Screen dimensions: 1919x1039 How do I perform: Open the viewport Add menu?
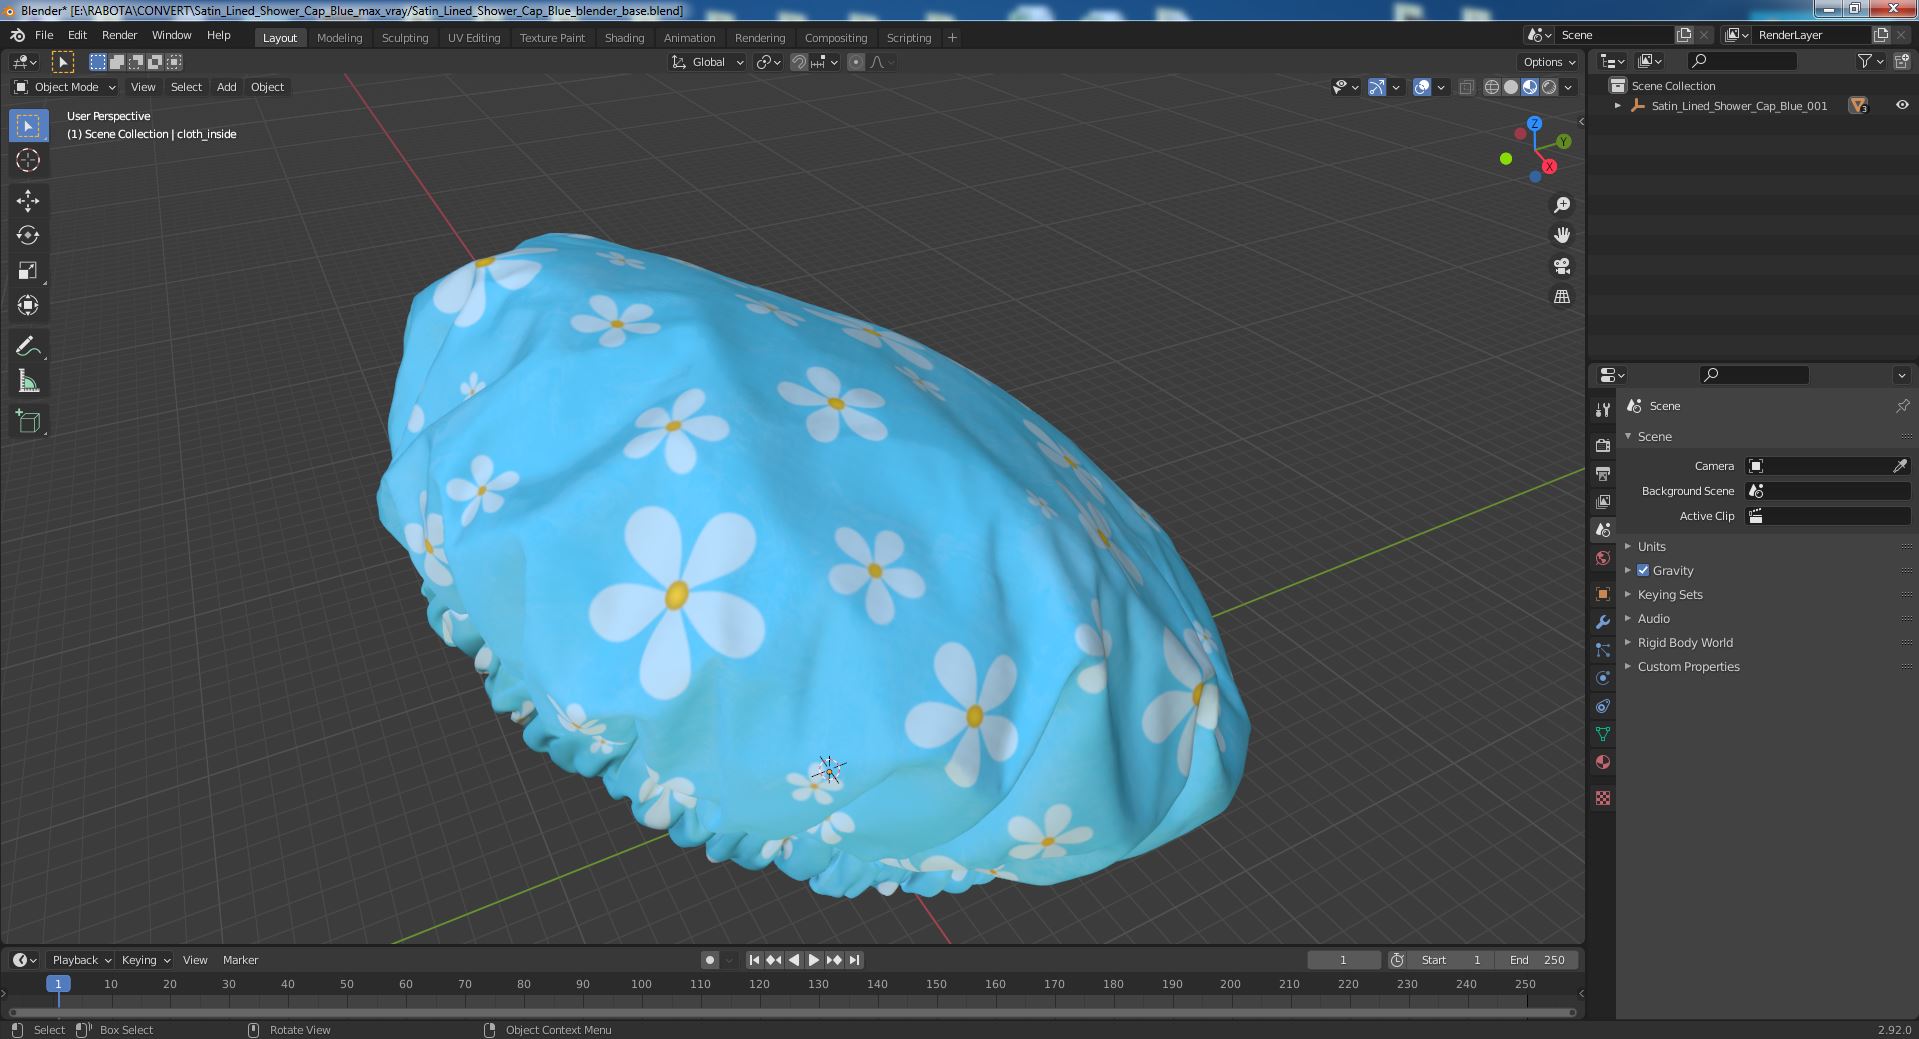[227, 87]
